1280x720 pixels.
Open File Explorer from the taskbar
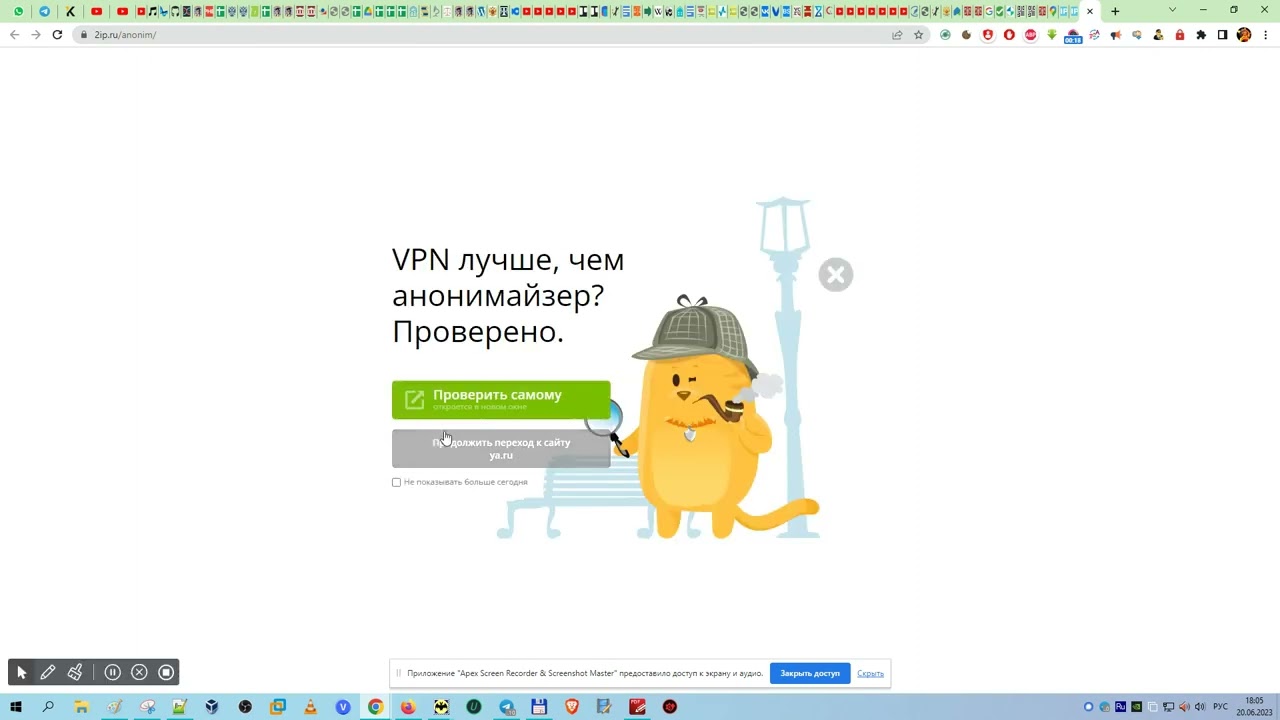click(x=81, y=707)
